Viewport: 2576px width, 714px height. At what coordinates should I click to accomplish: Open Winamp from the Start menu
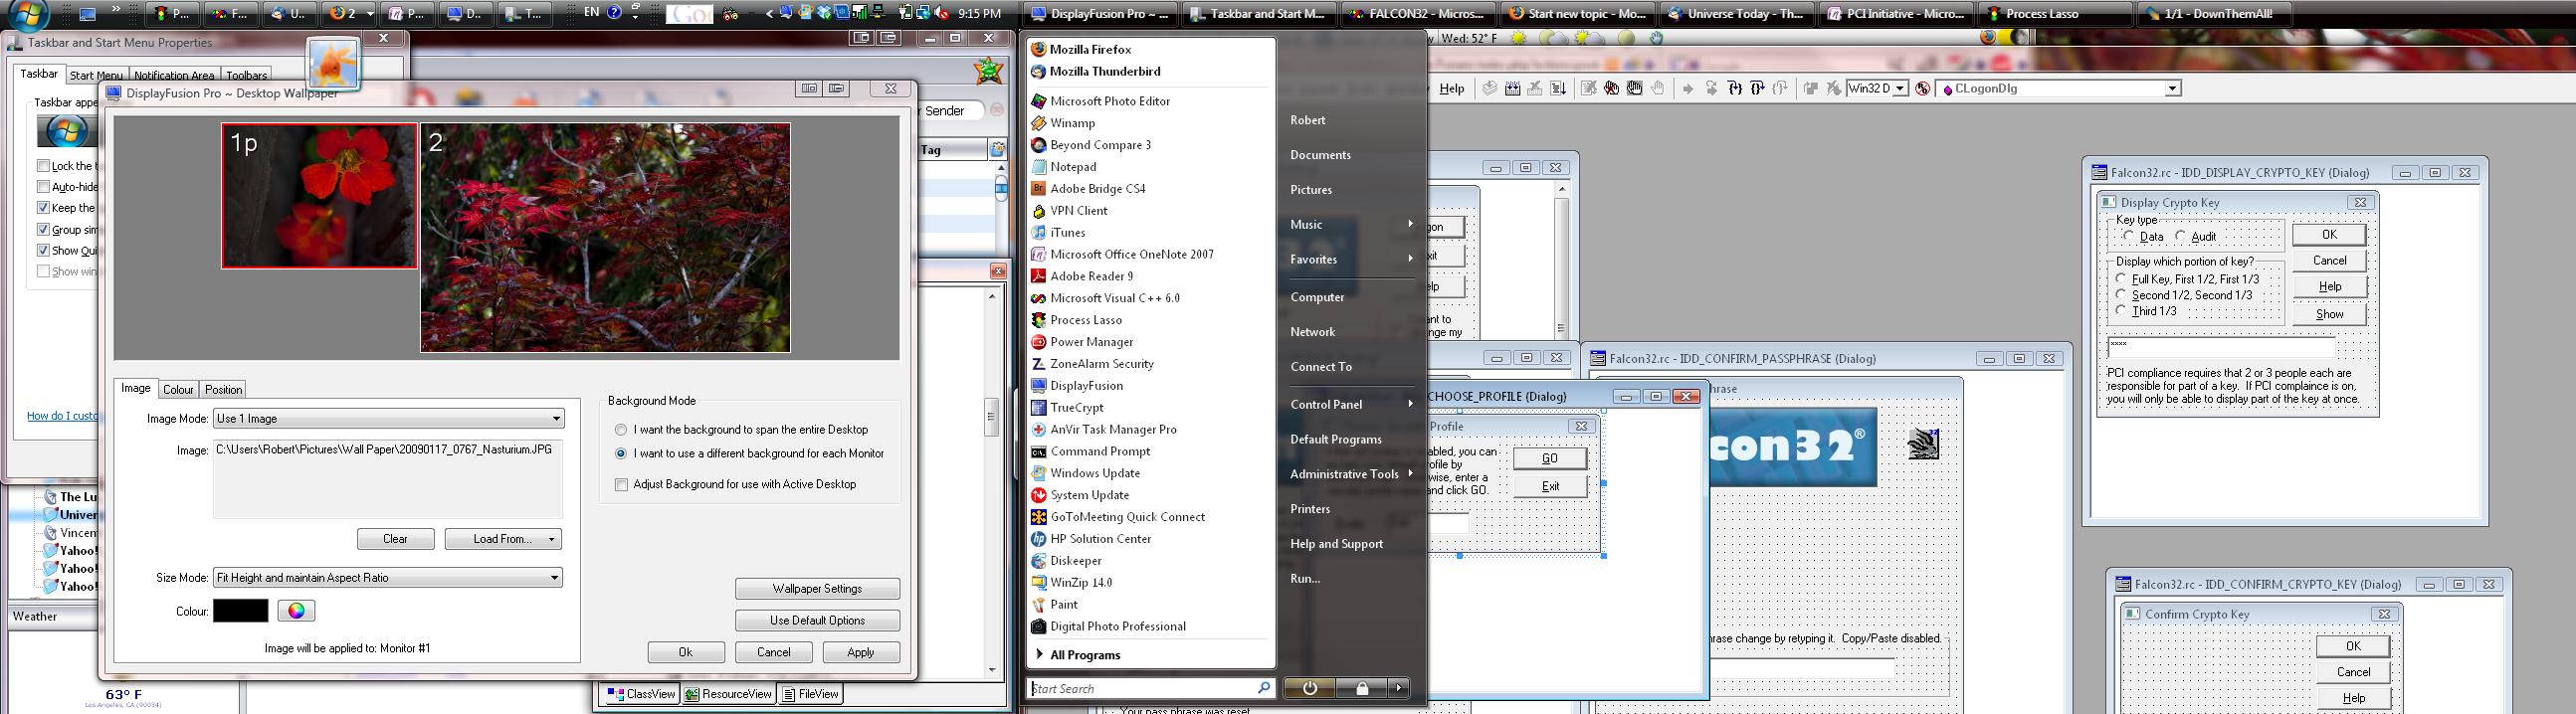pyautogui.click(x=1072, y=123)
